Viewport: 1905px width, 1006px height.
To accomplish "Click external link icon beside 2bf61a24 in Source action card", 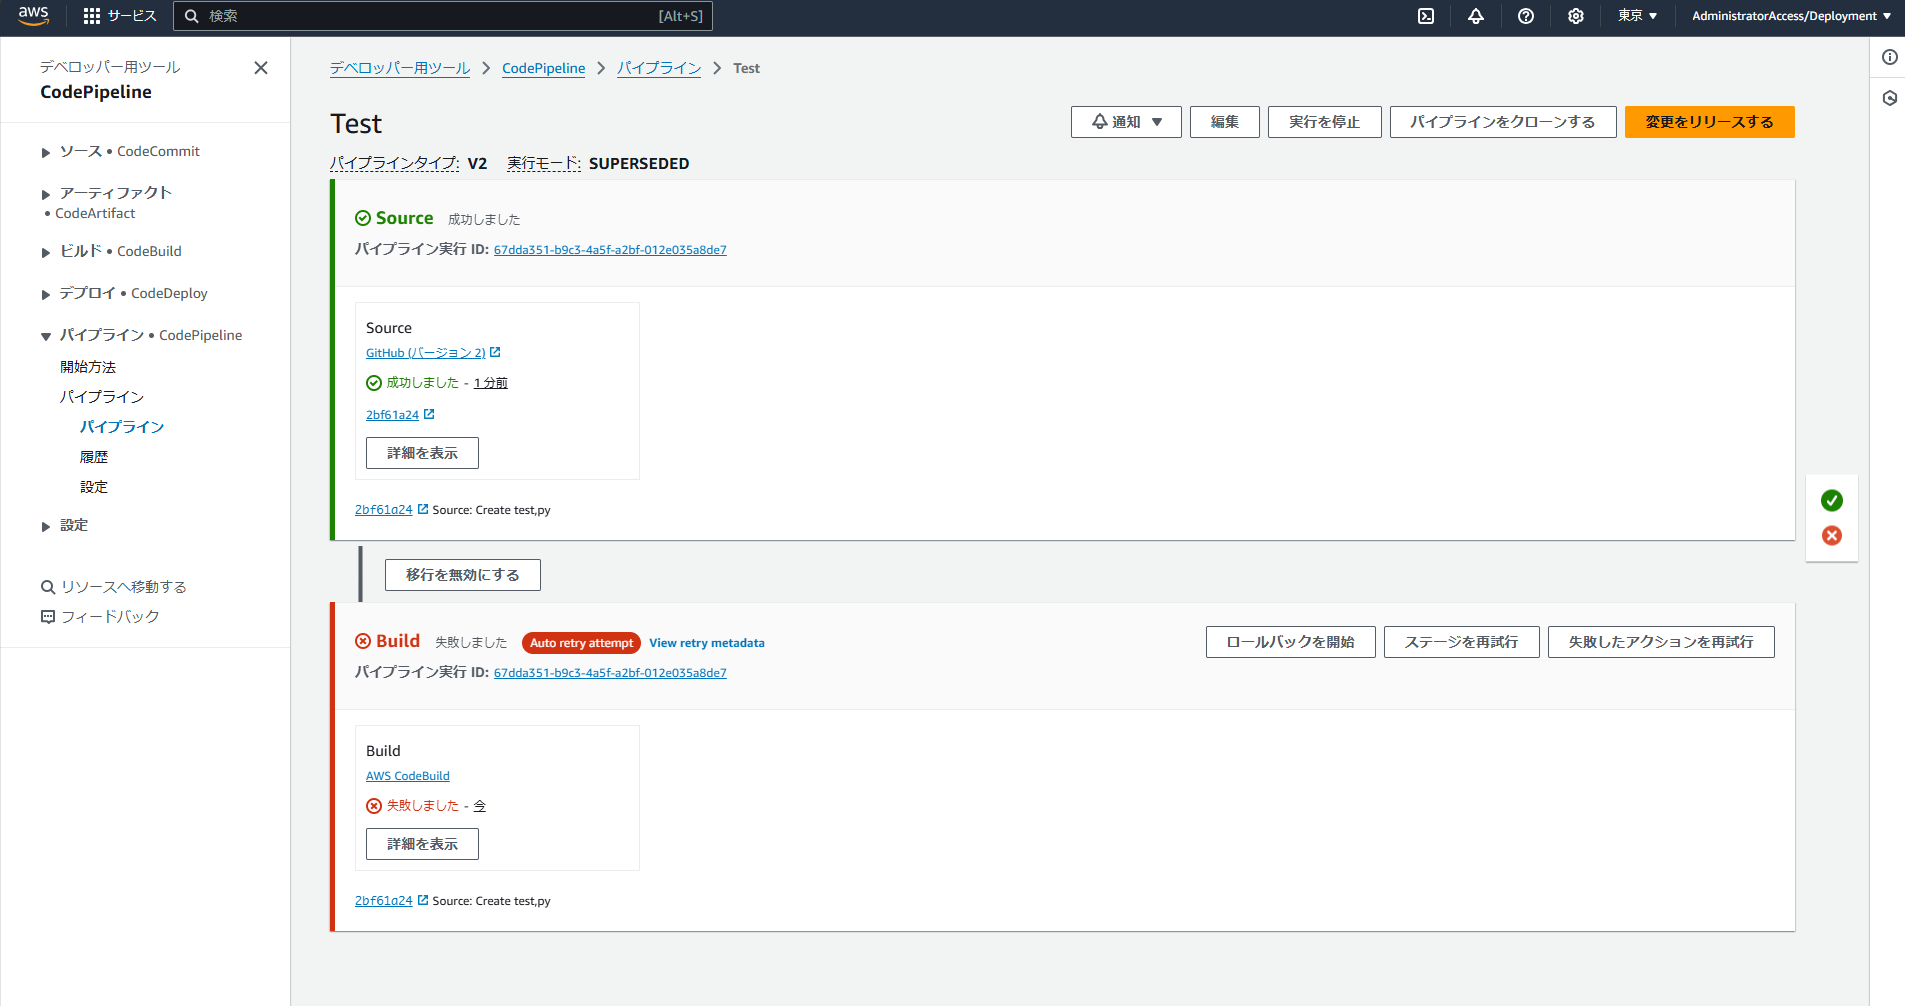I will (x=429, y=414).
